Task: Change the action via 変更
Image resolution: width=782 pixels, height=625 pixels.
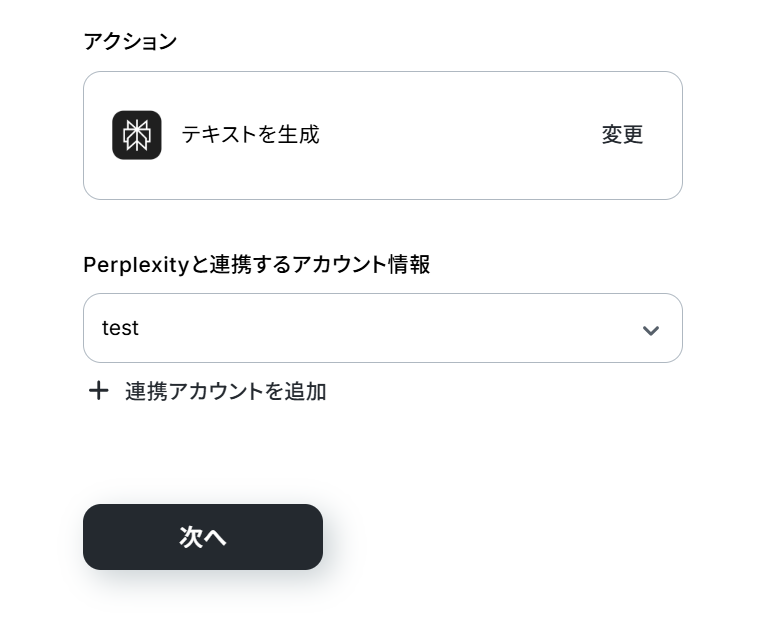Action: click(622, 135)
